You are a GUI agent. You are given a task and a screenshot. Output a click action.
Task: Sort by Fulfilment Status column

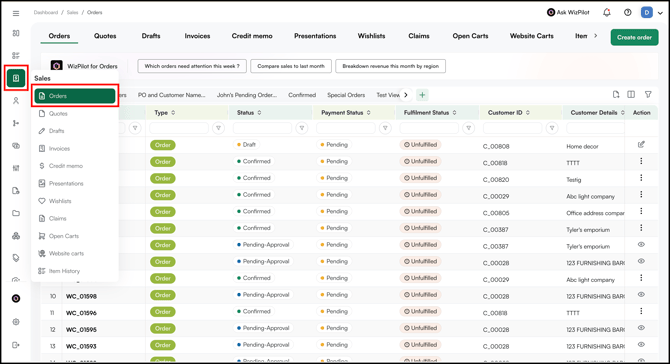[454, 113]
